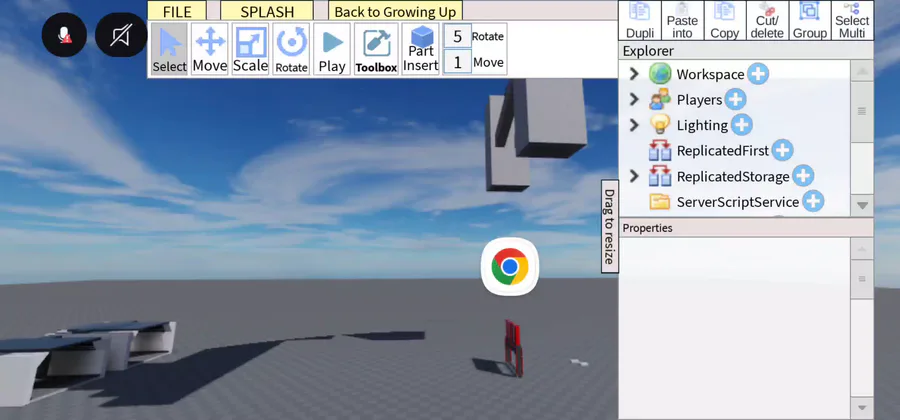Copy the selected object
900x420 pixels.
pos(725,20)
